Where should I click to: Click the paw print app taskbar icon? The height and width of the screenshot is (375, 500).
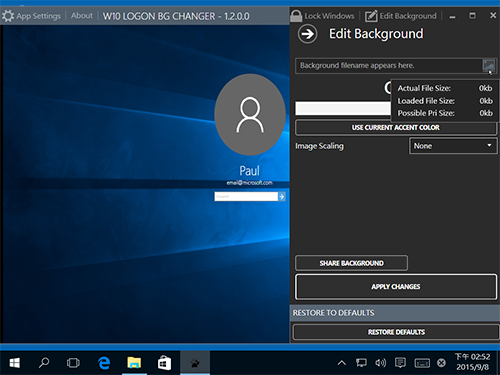pos(195,363)
